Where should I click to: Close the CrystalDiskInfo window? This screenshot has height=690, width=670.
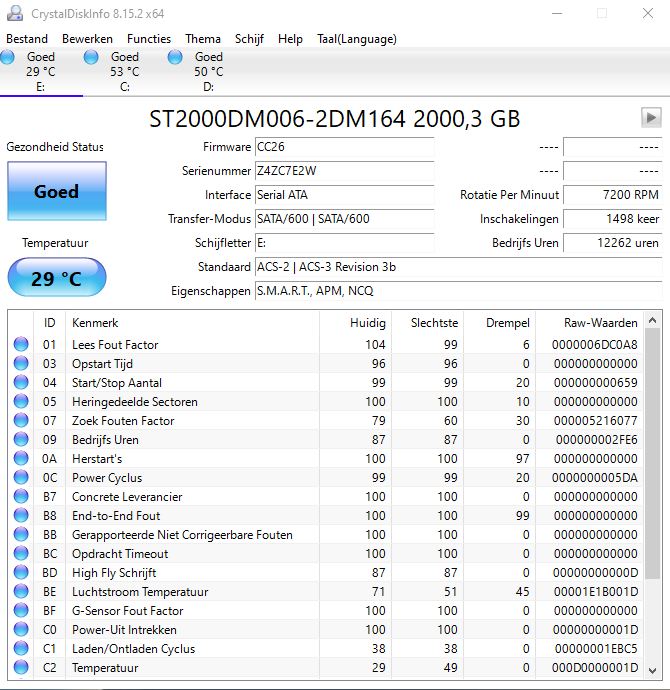click(x=648, y=13)
